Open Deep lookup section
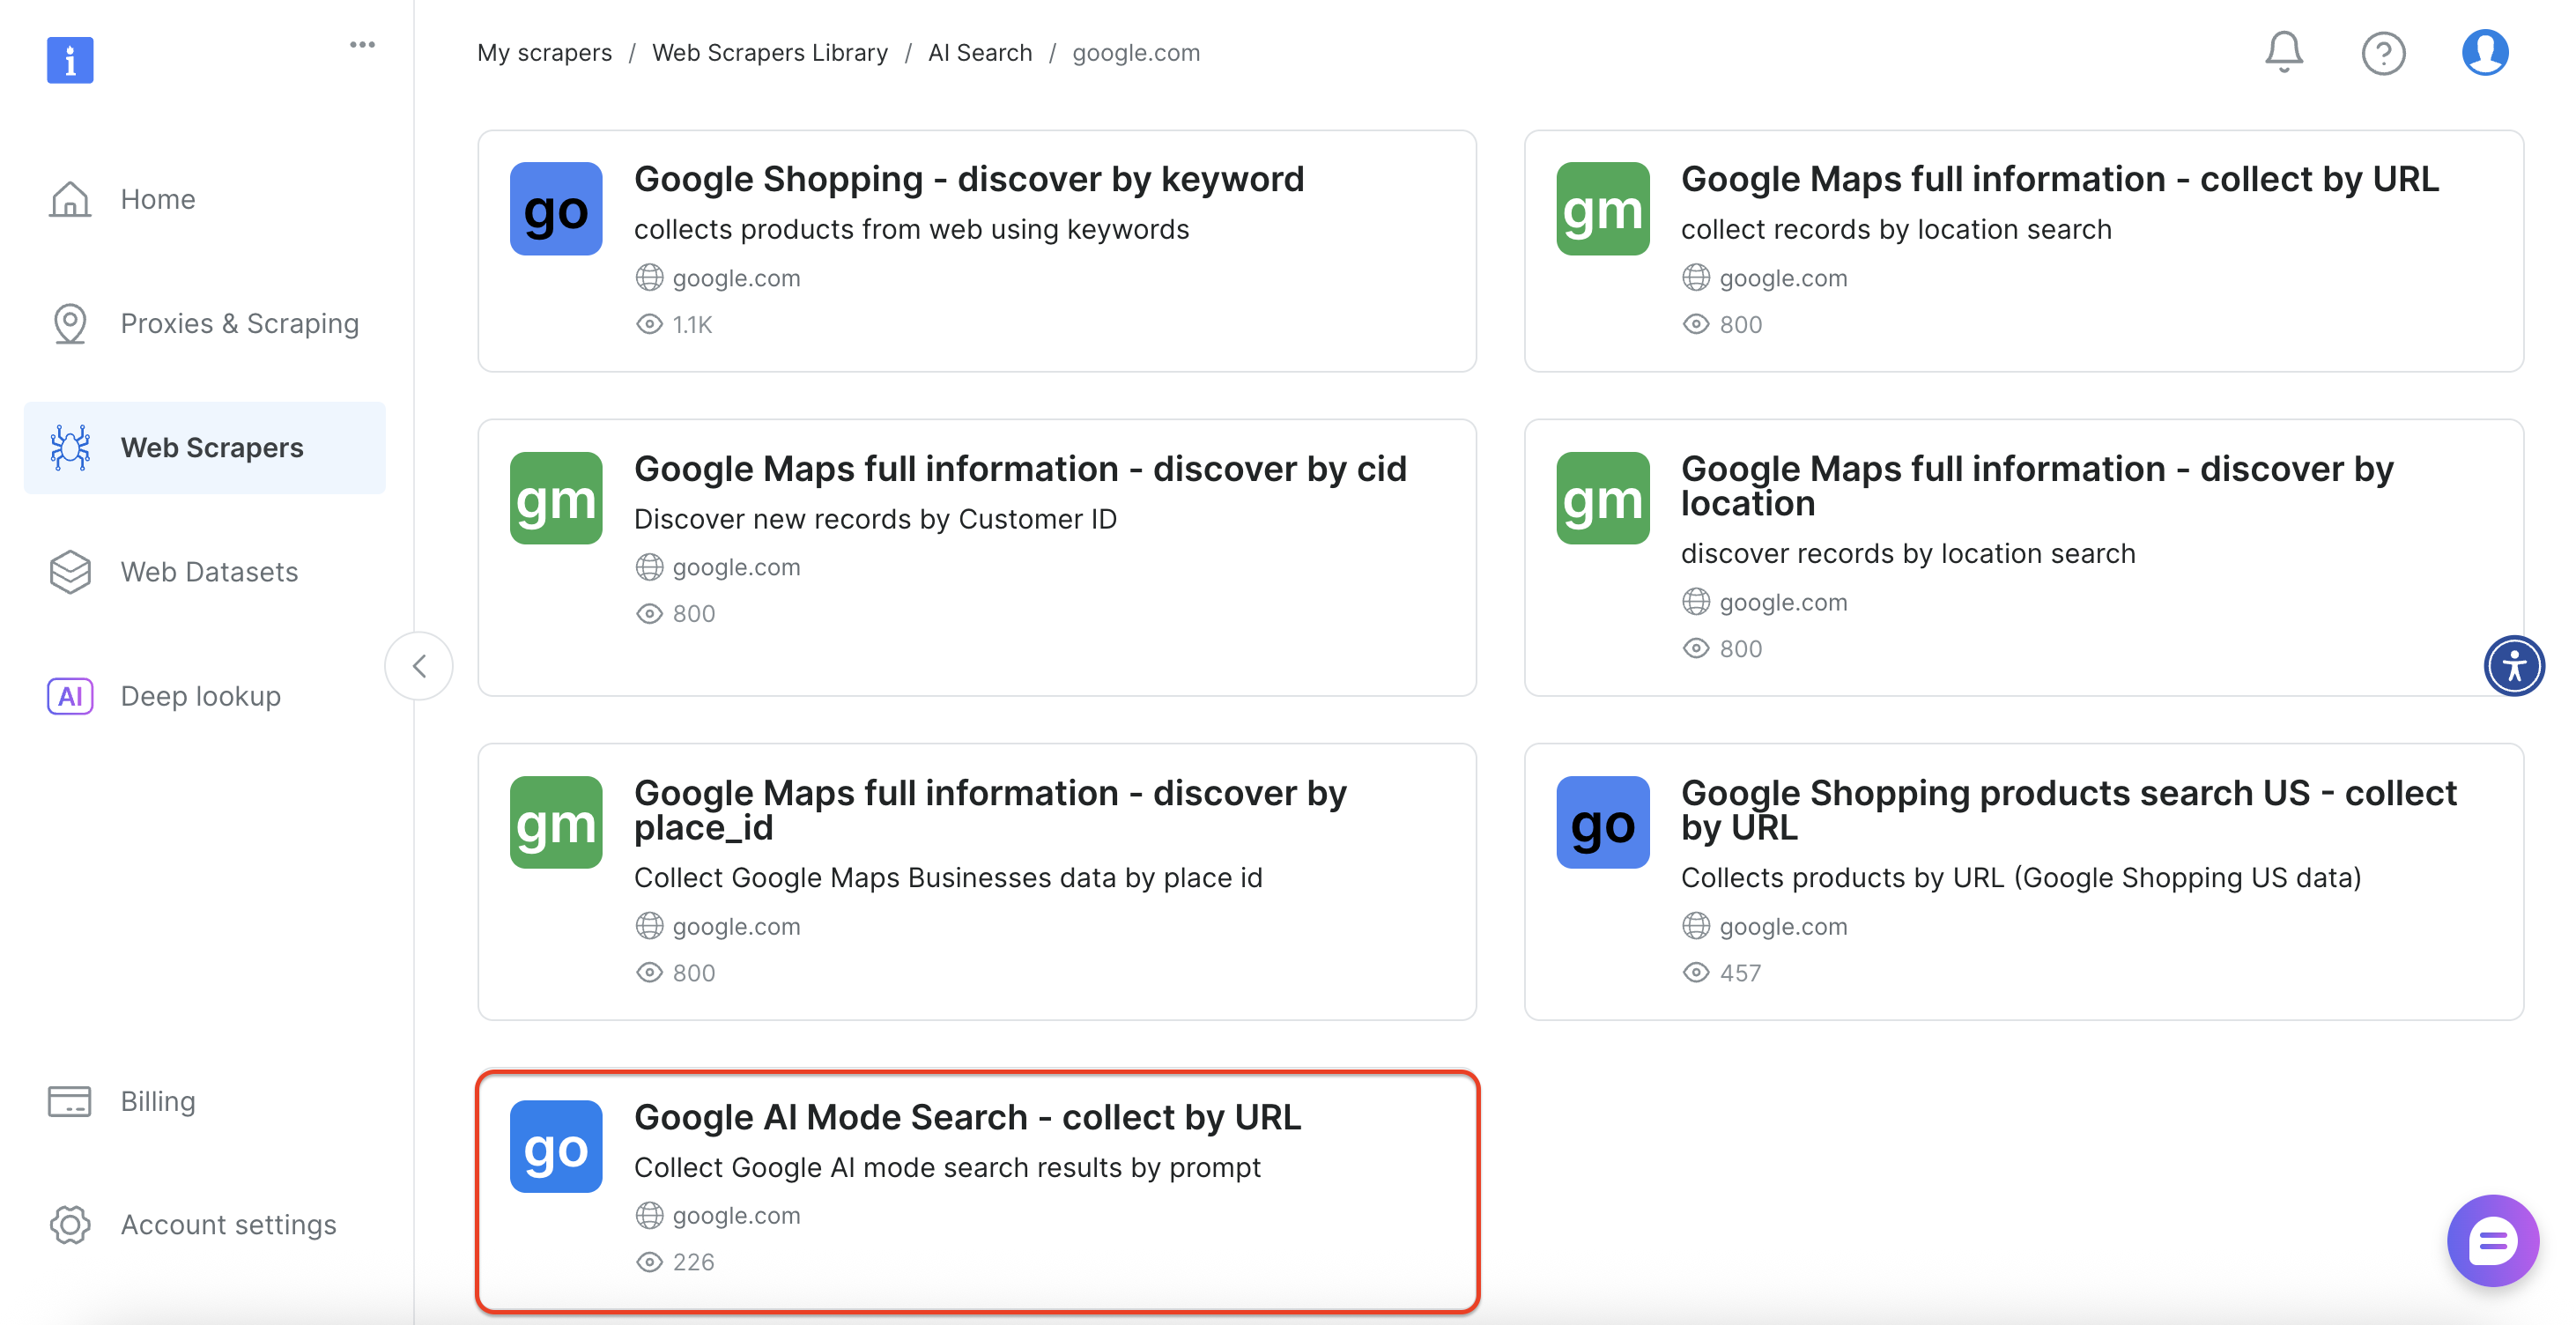 pos(205,696)
